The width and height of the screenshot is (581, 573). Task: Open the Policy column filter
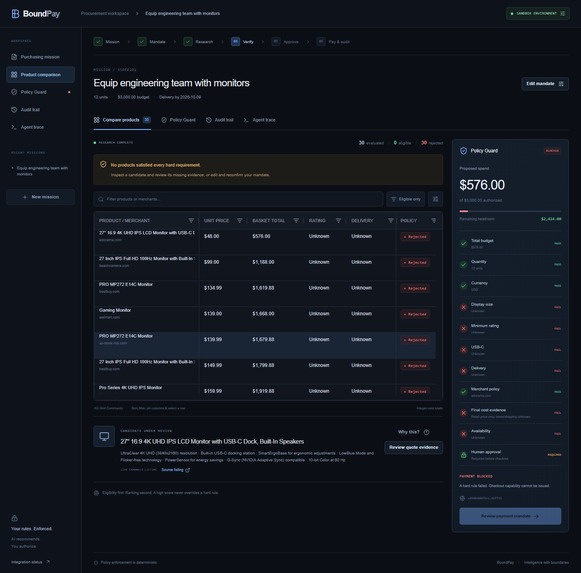(434, 221)
